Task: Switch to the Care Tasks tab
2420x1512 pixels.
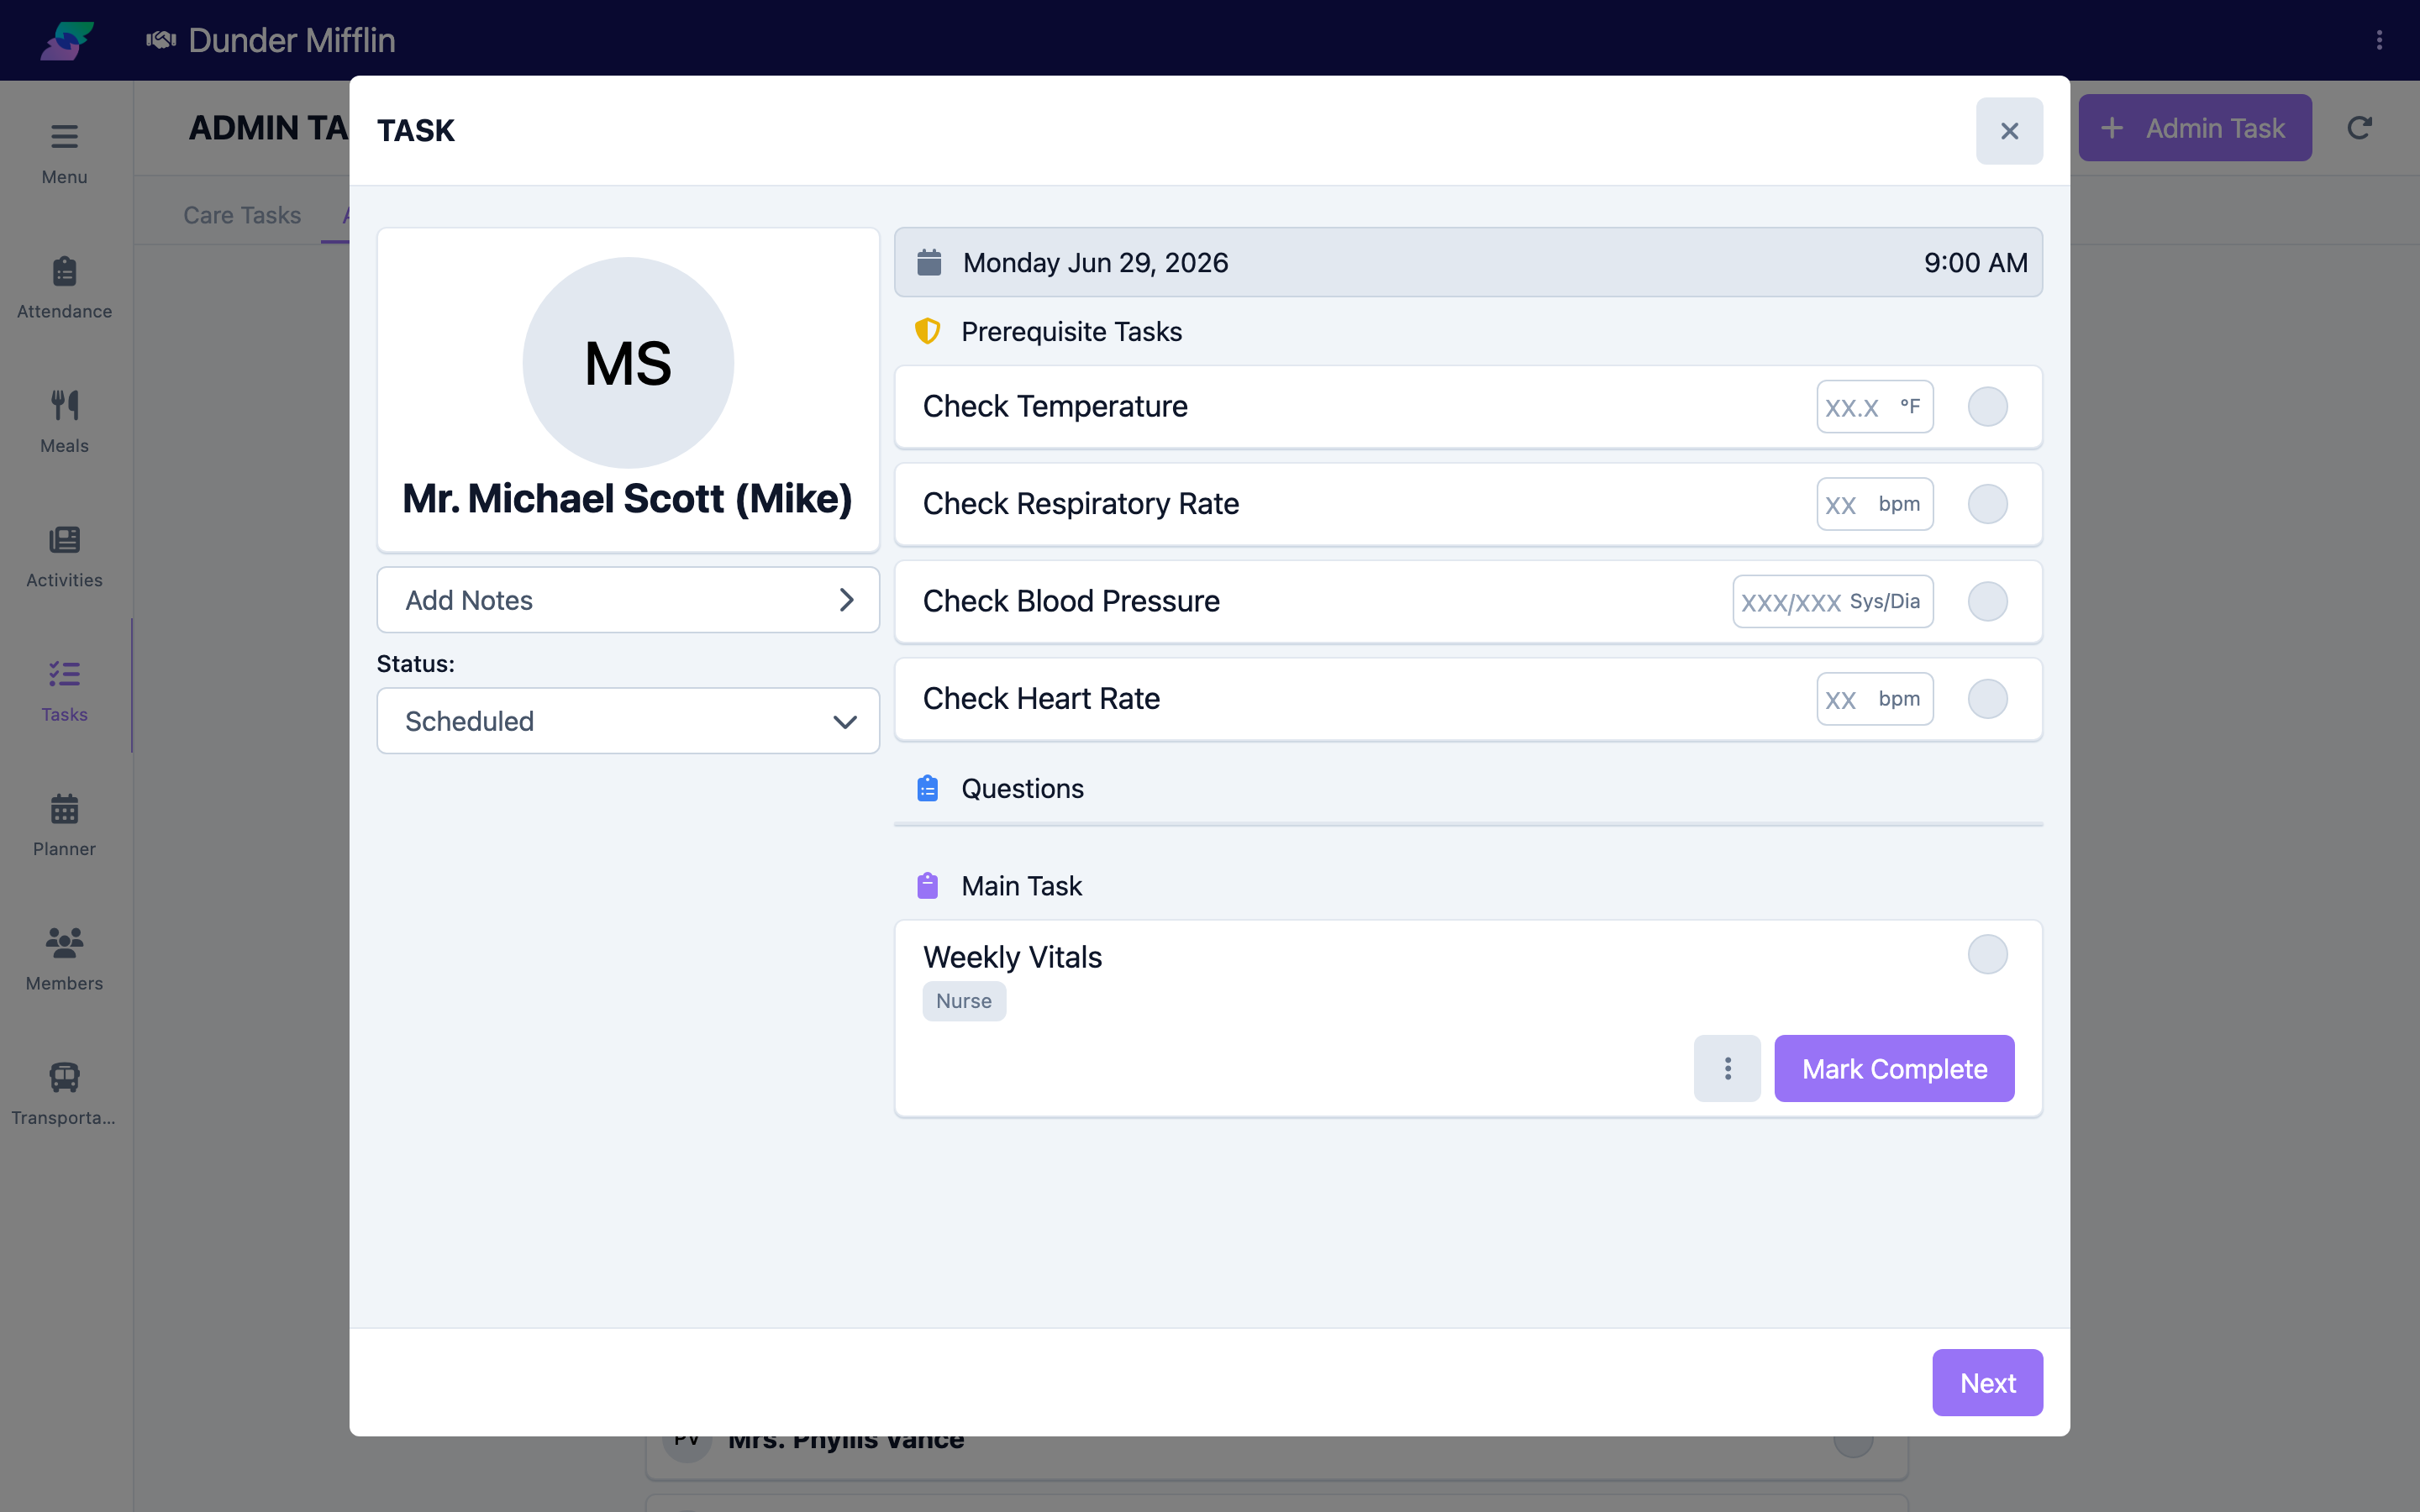Action: [x=242, y=215]
